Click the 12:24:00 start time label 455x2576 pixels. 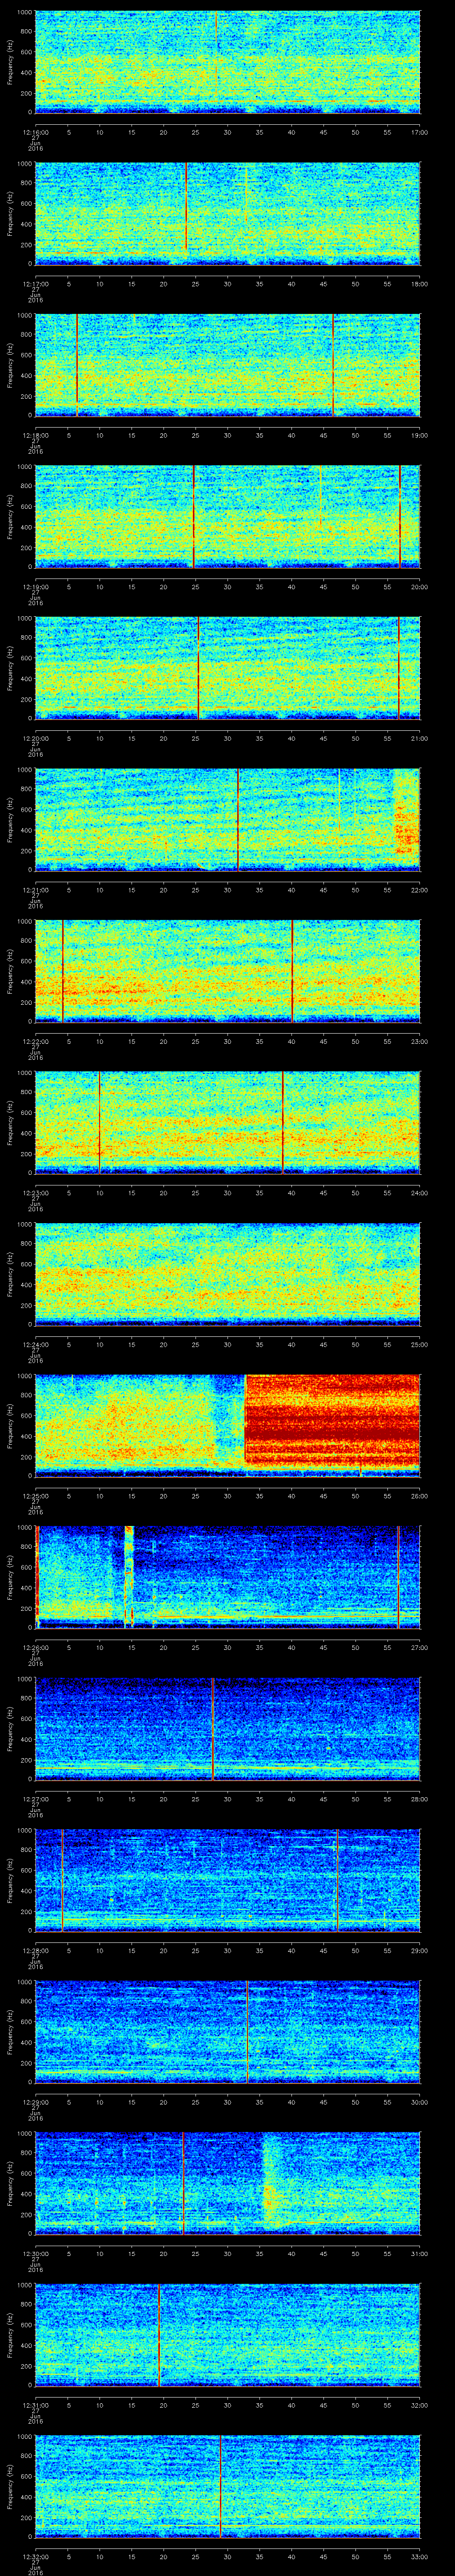pyautogui.click(x=35, y=1344)
